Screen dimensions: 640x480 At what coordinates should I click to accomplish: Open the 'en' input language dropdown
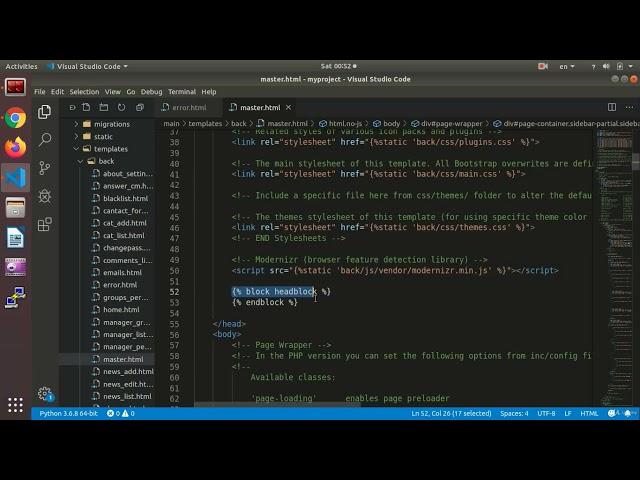tap(567, 66)
